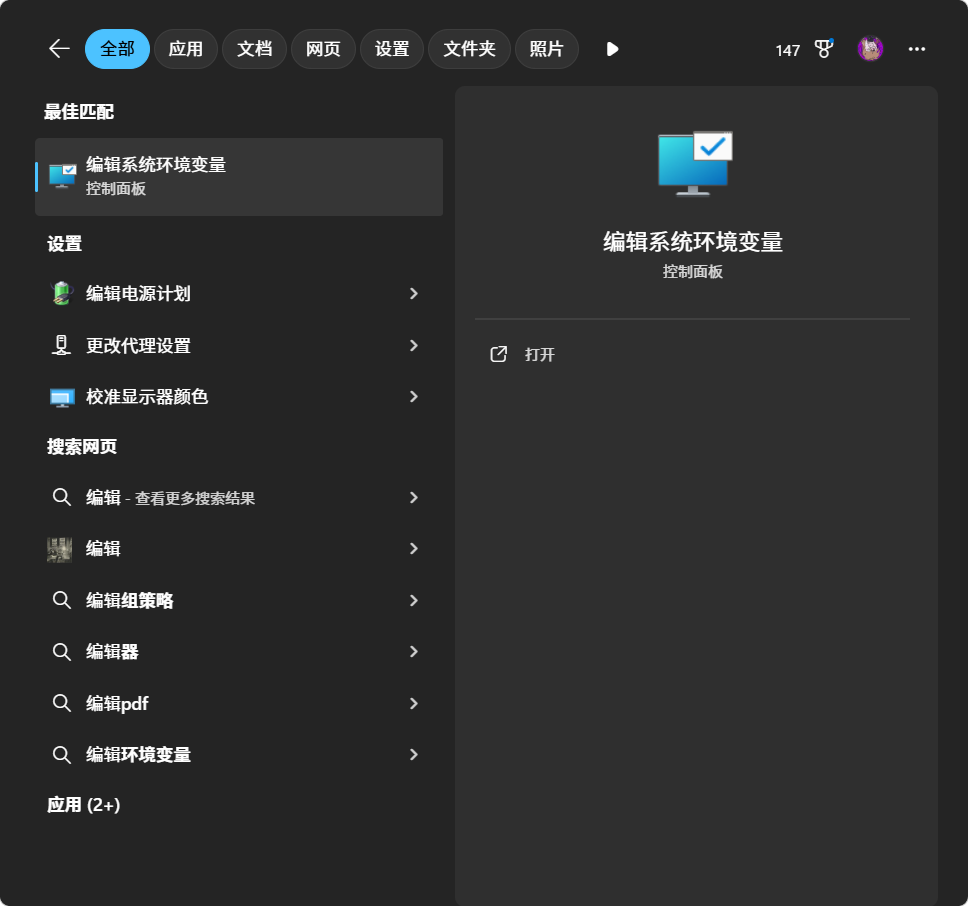968x906 pixels.
Task: Open the three-dot more options menu
Action: click(x=917, y=49)
